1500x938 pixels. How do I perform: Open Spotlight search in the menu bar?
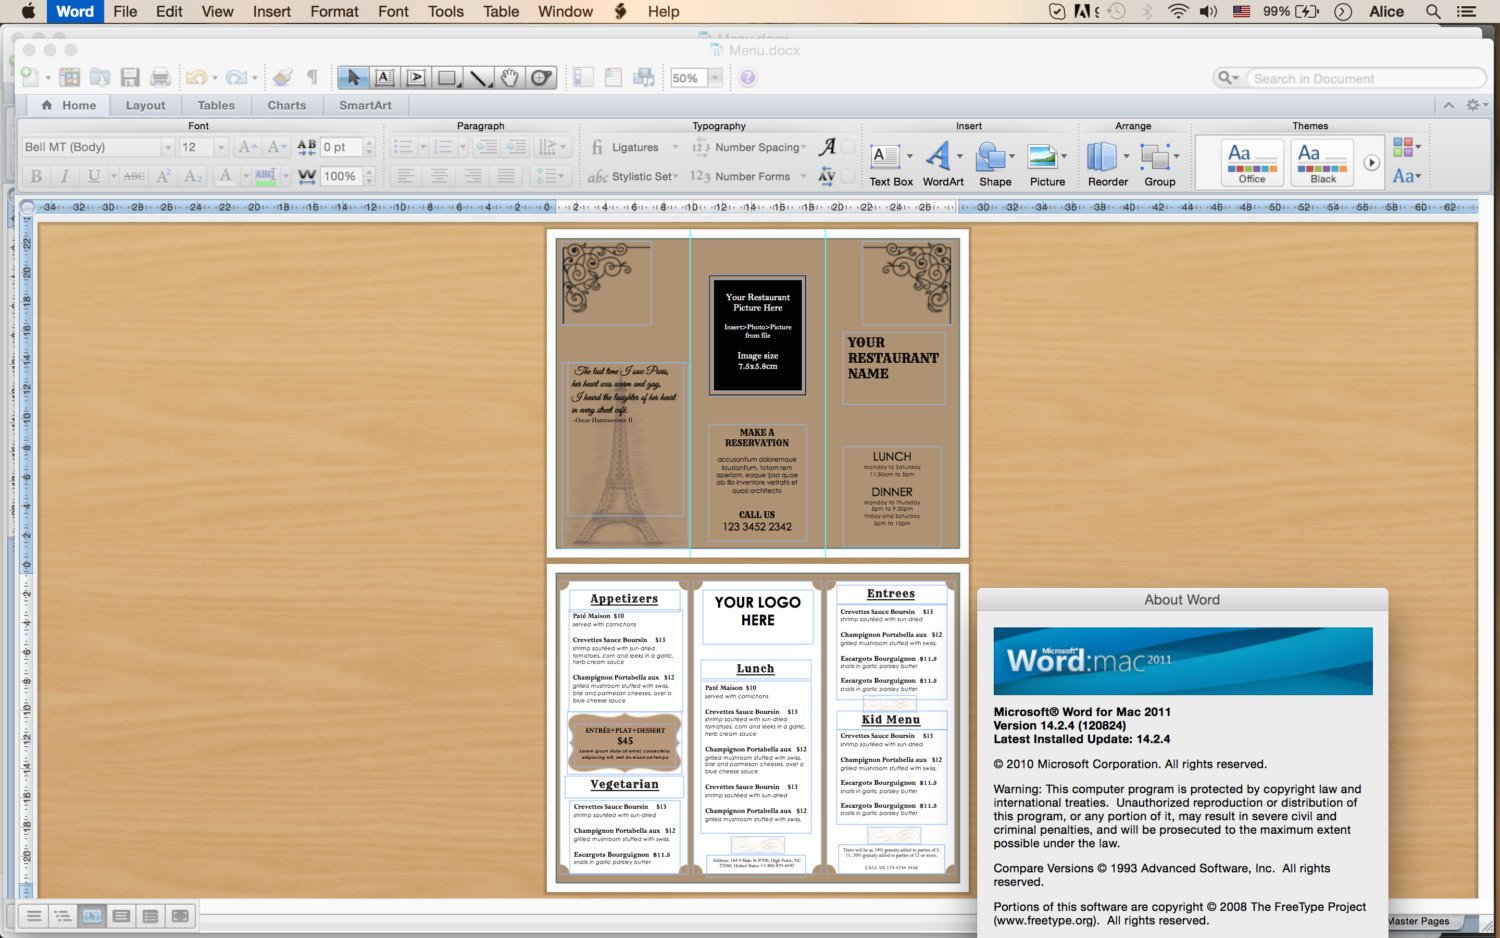point(1433,11)
